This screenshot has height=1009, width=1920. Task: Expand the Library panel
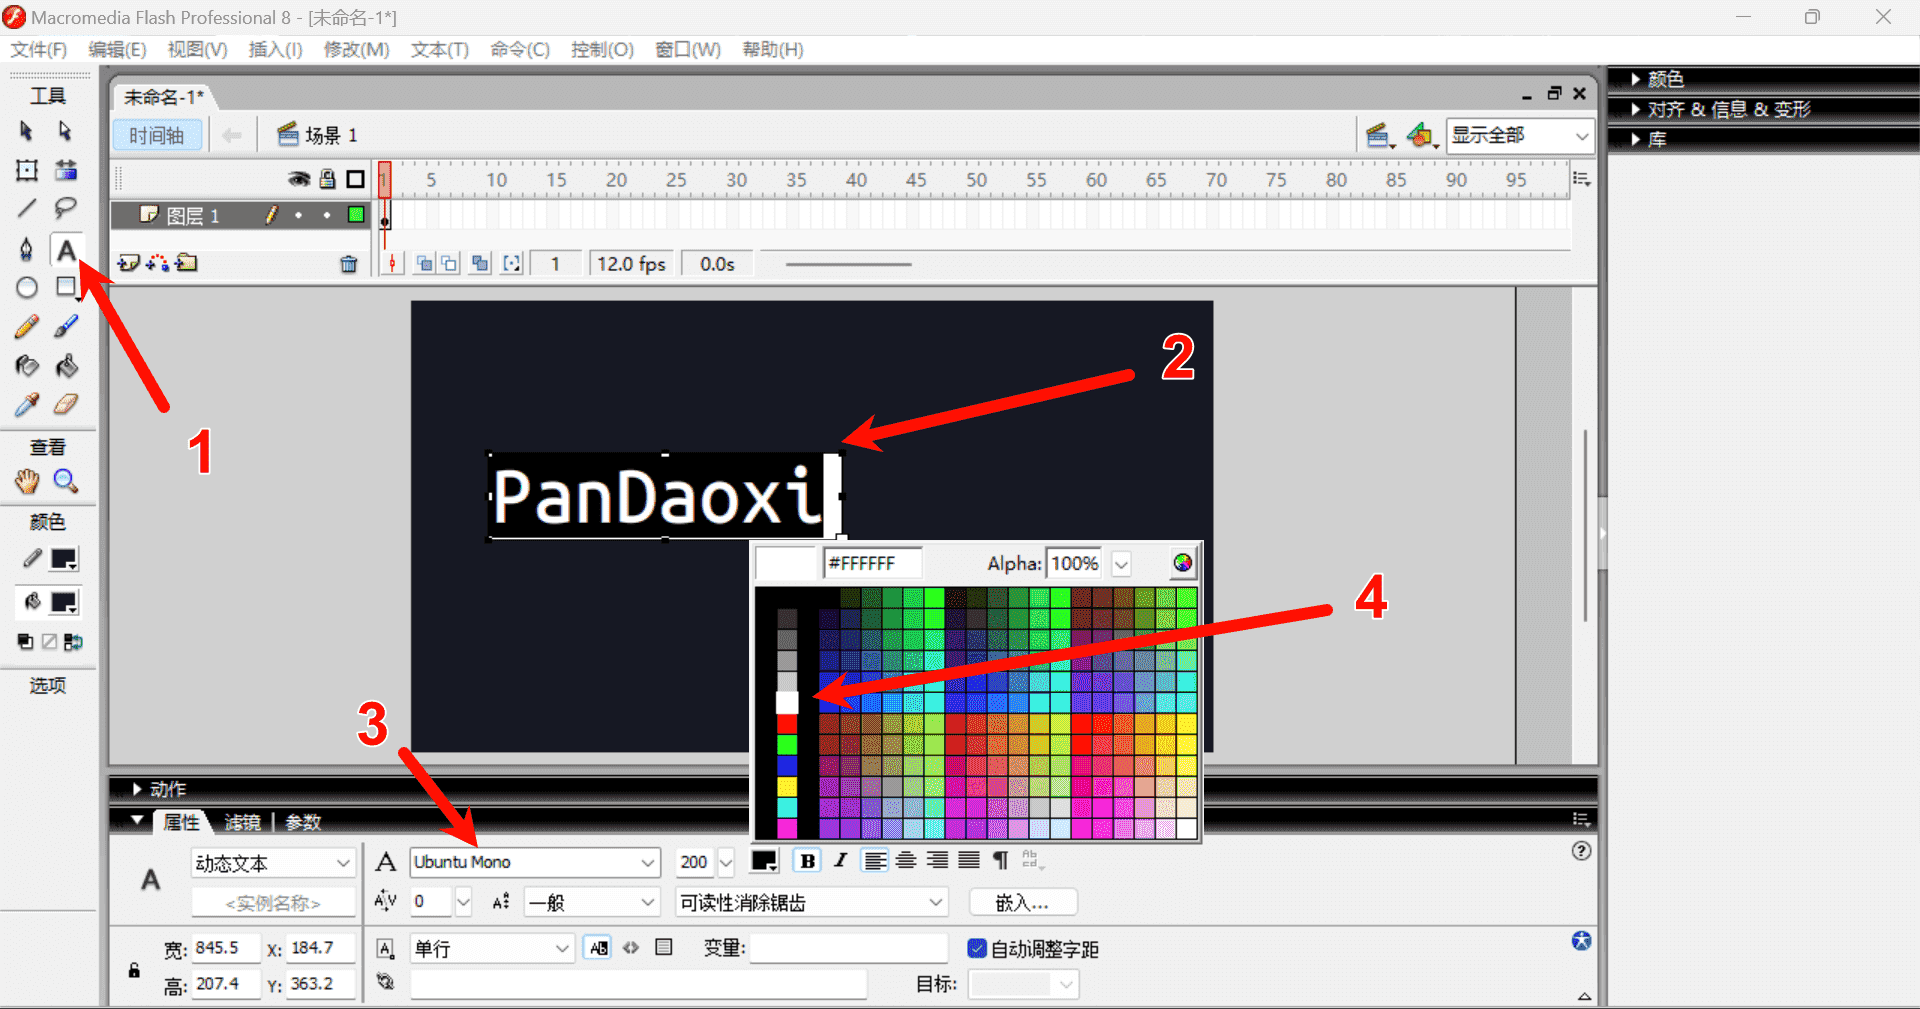tap(1657, 140)
